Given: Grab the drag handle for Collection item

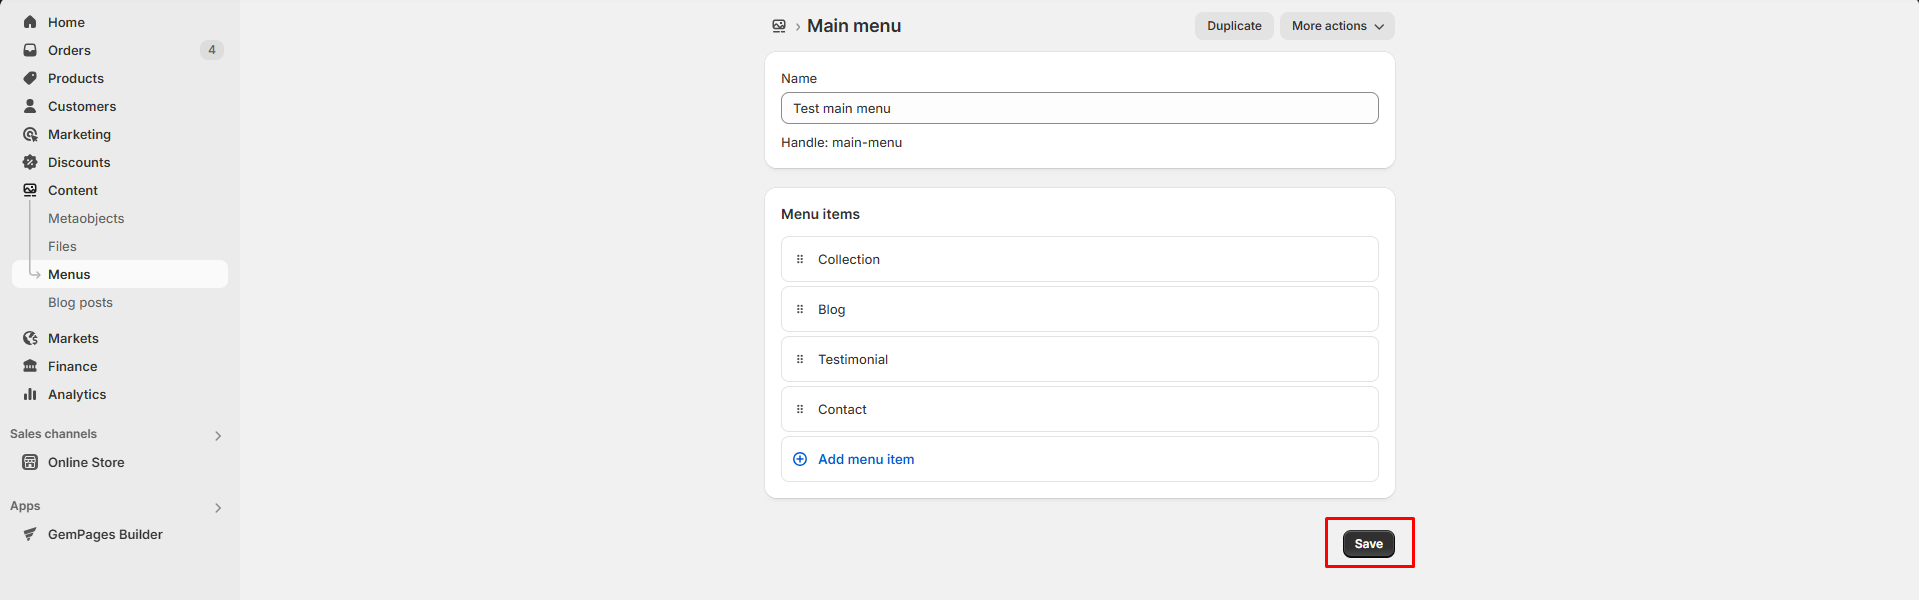Looking at the screenshot, I should click(x=800, y=259).
